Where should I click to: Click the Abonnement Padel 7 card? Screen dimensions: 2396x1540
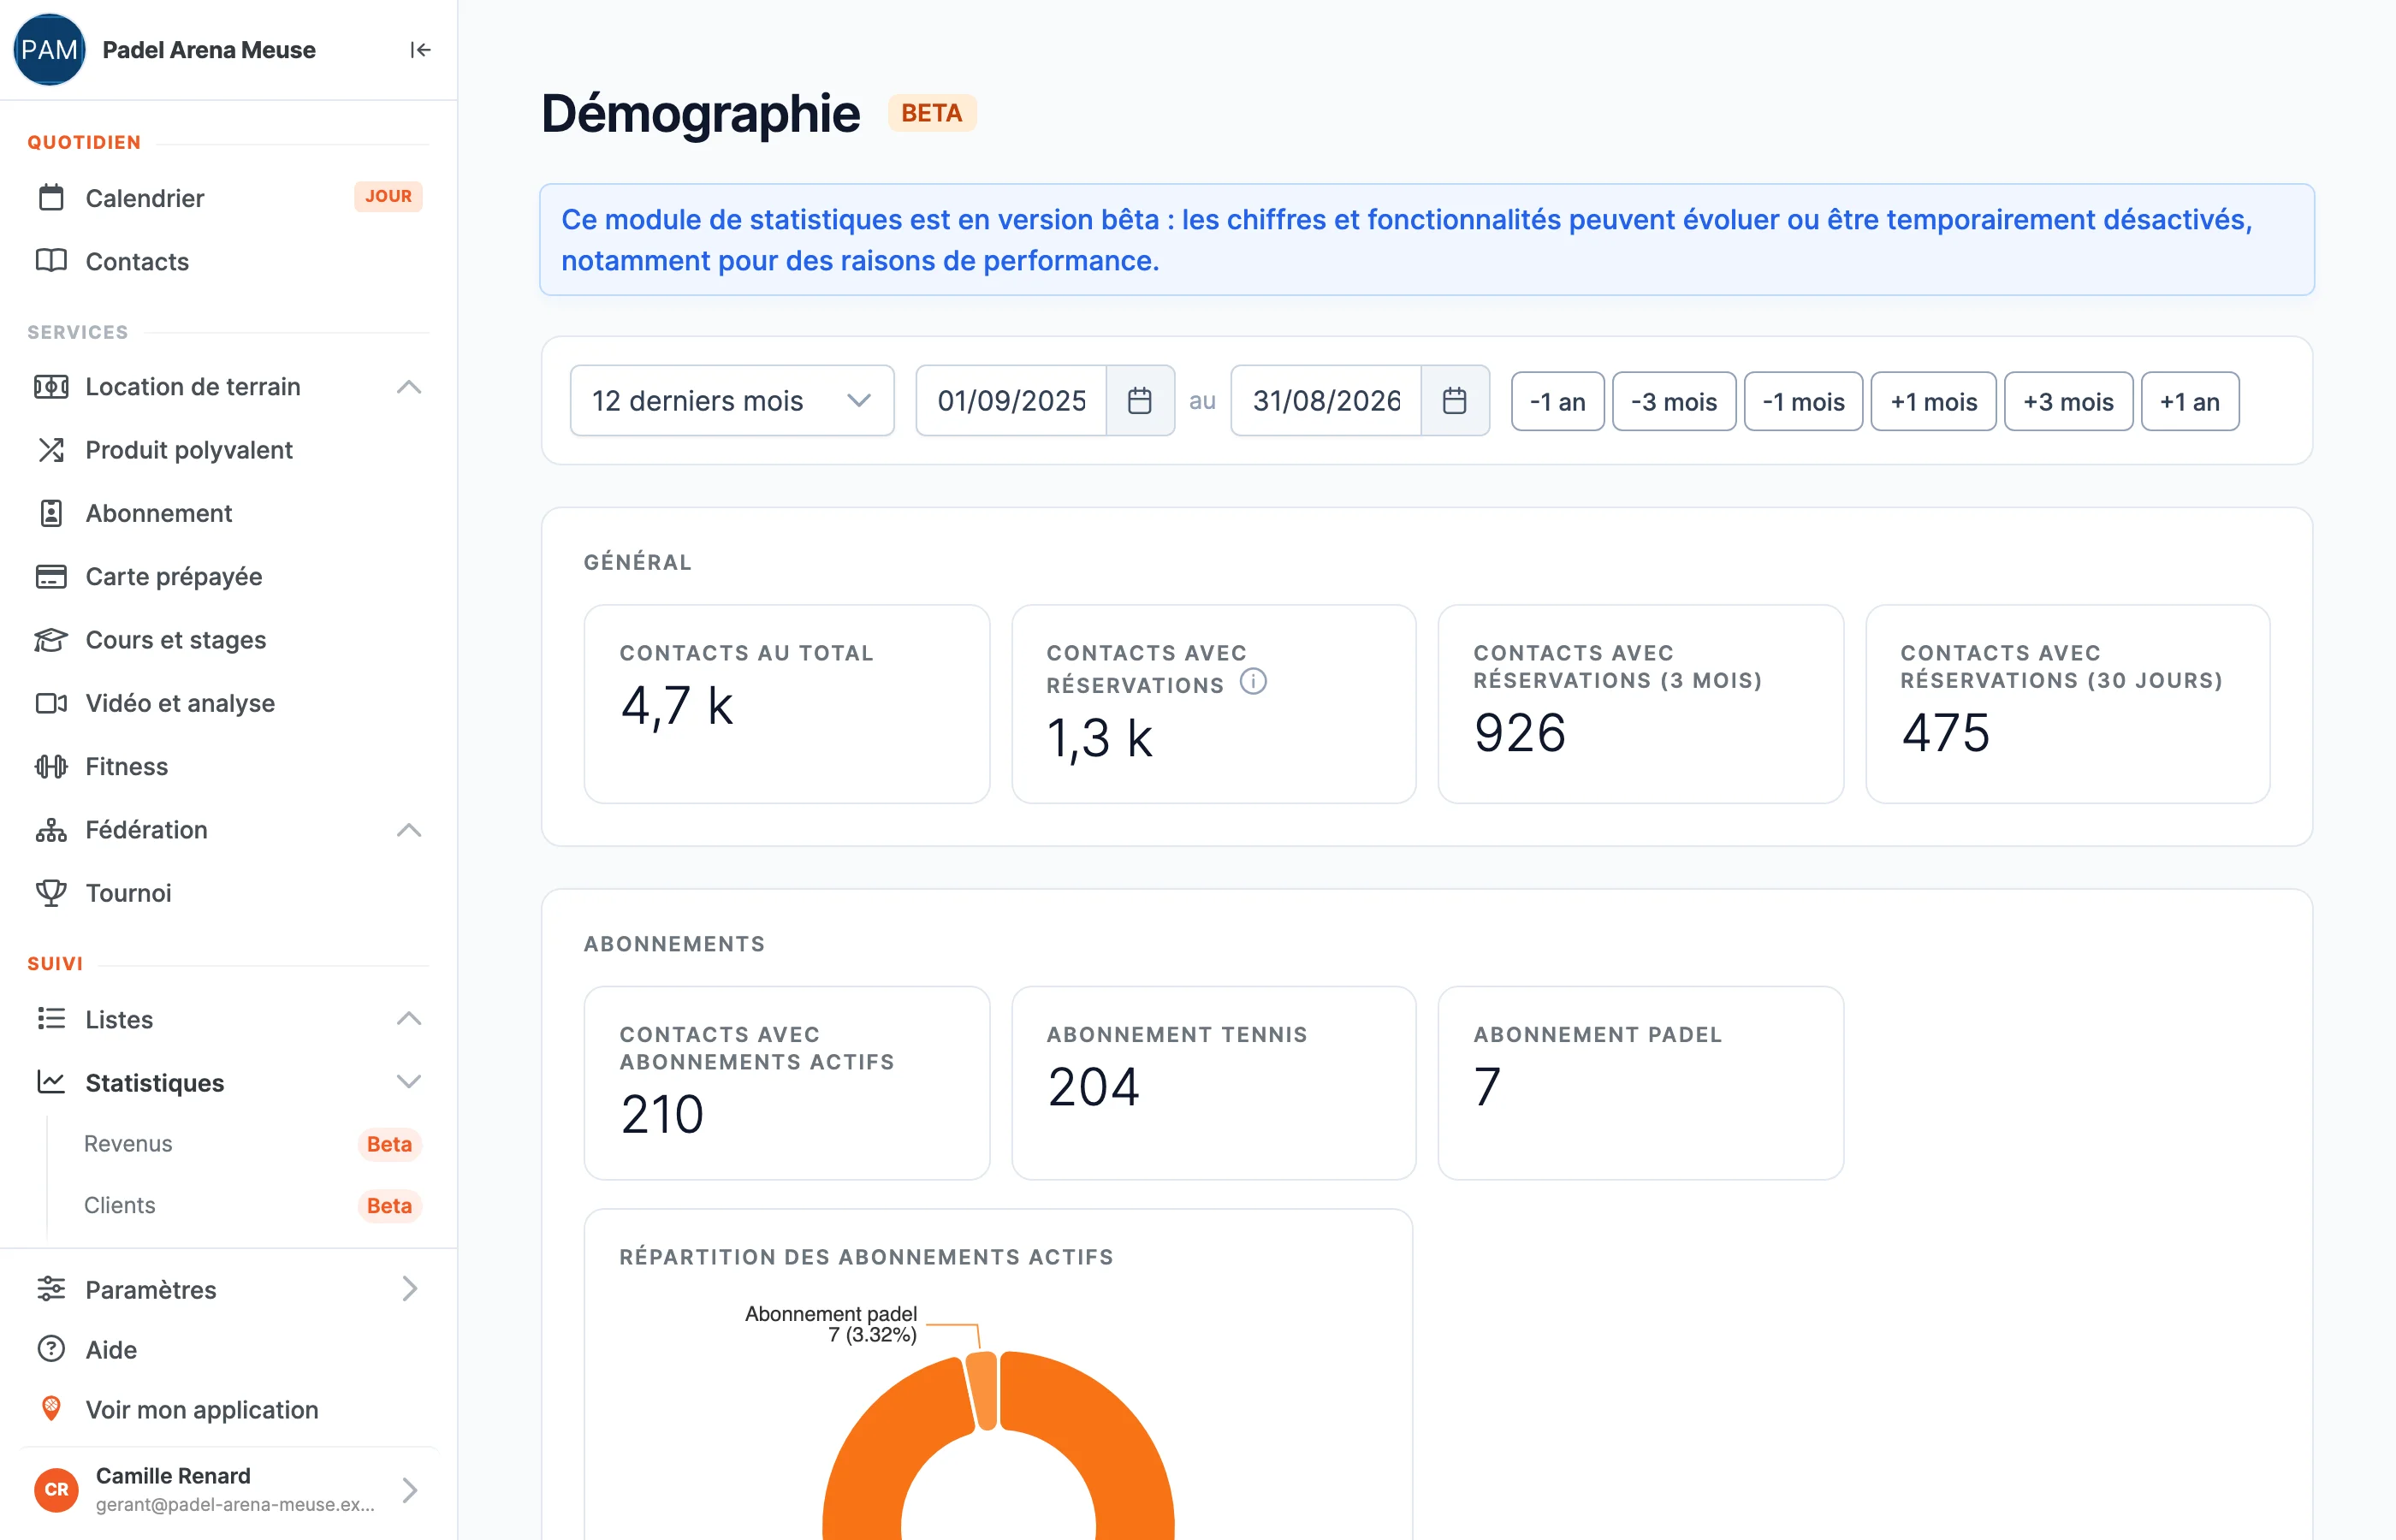click(x=1640, y=1083)
